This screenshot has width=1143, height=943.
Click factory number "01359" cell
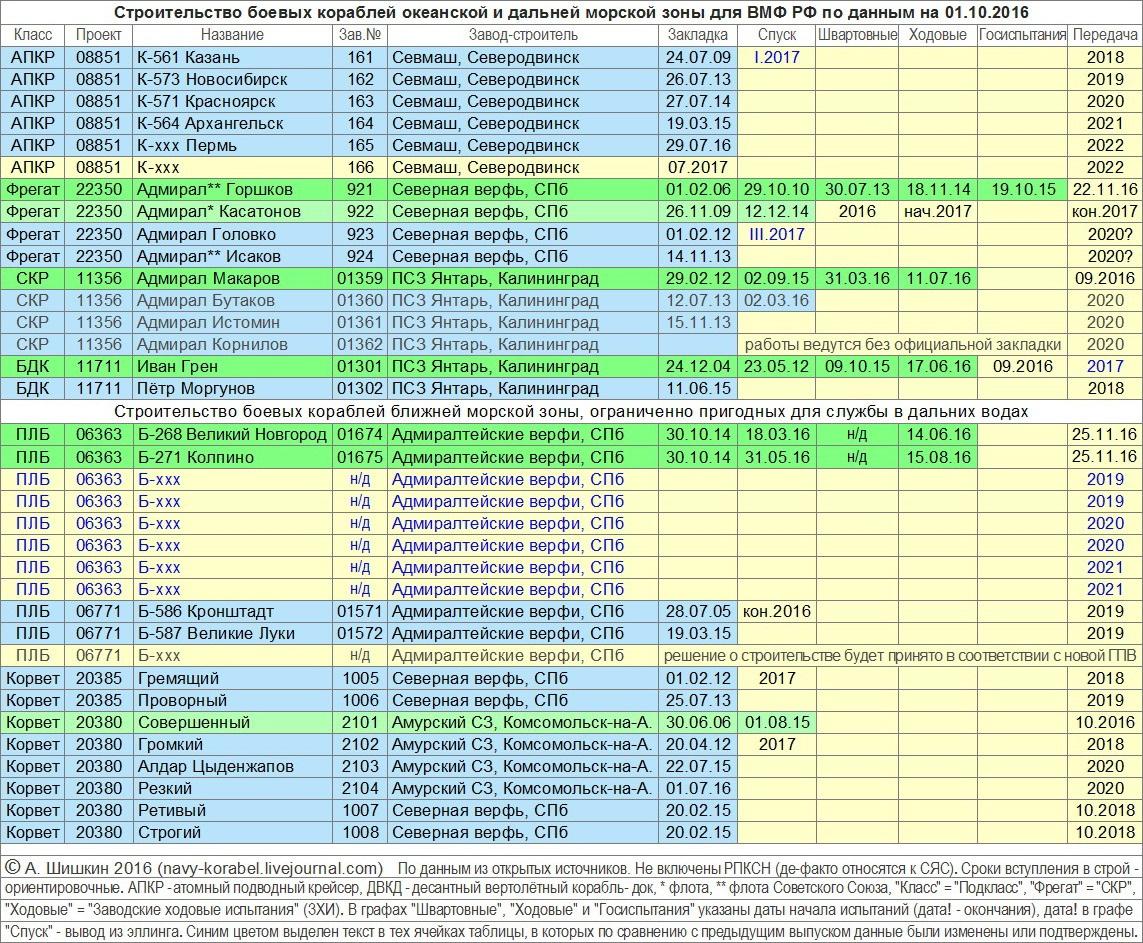click(359, 278)
